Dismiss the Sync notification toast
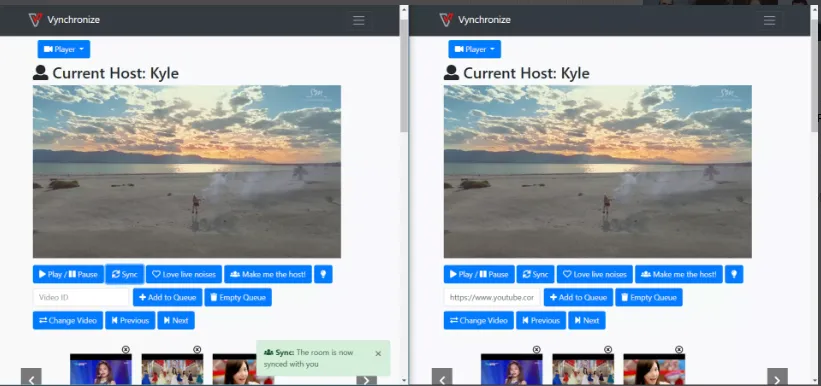This screenshot has height=386, width=821. pos(378,354)
